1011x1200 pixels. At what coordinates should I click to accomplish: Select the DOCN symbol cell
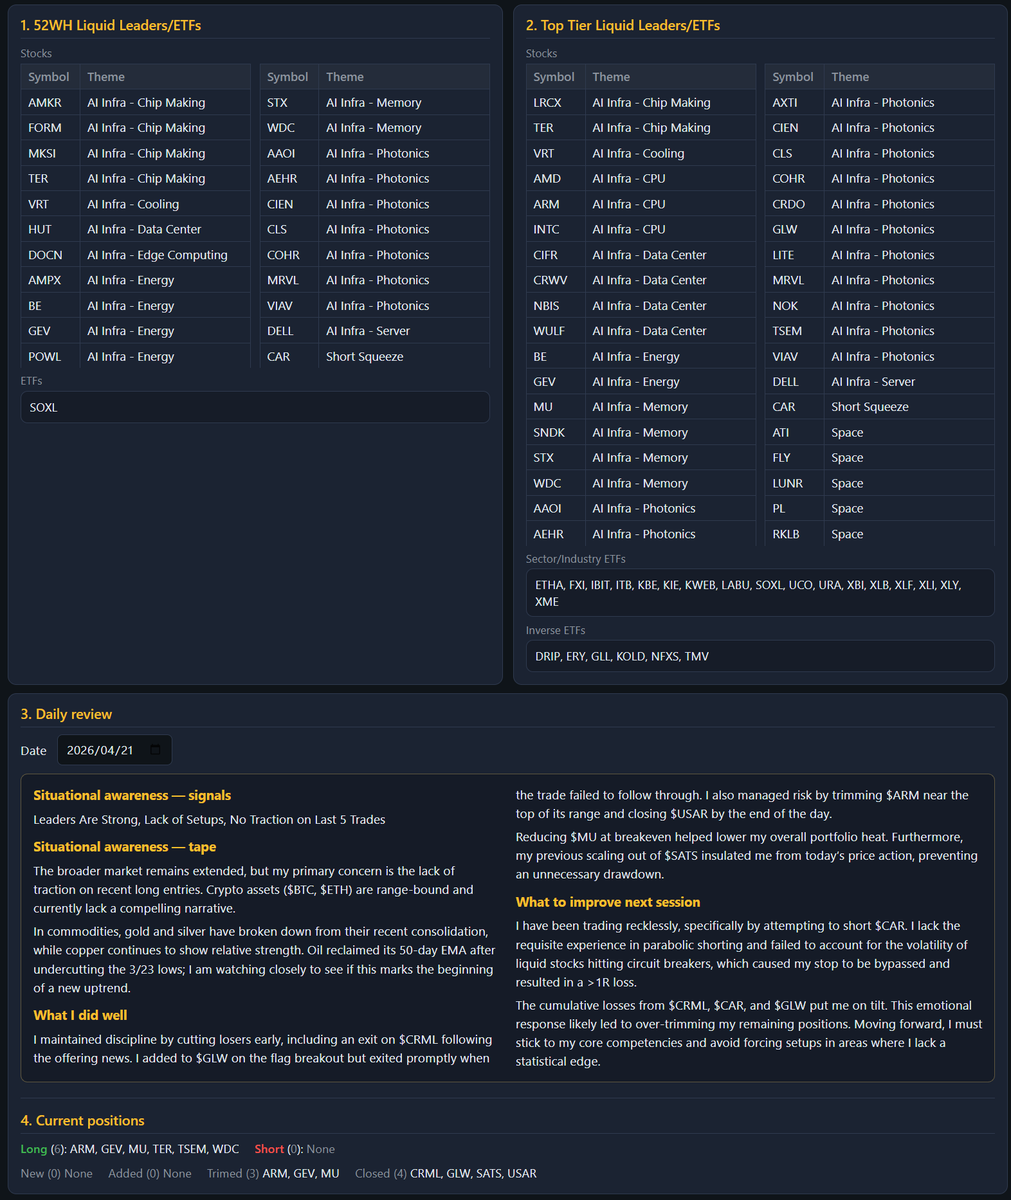(x=50, y=255)
